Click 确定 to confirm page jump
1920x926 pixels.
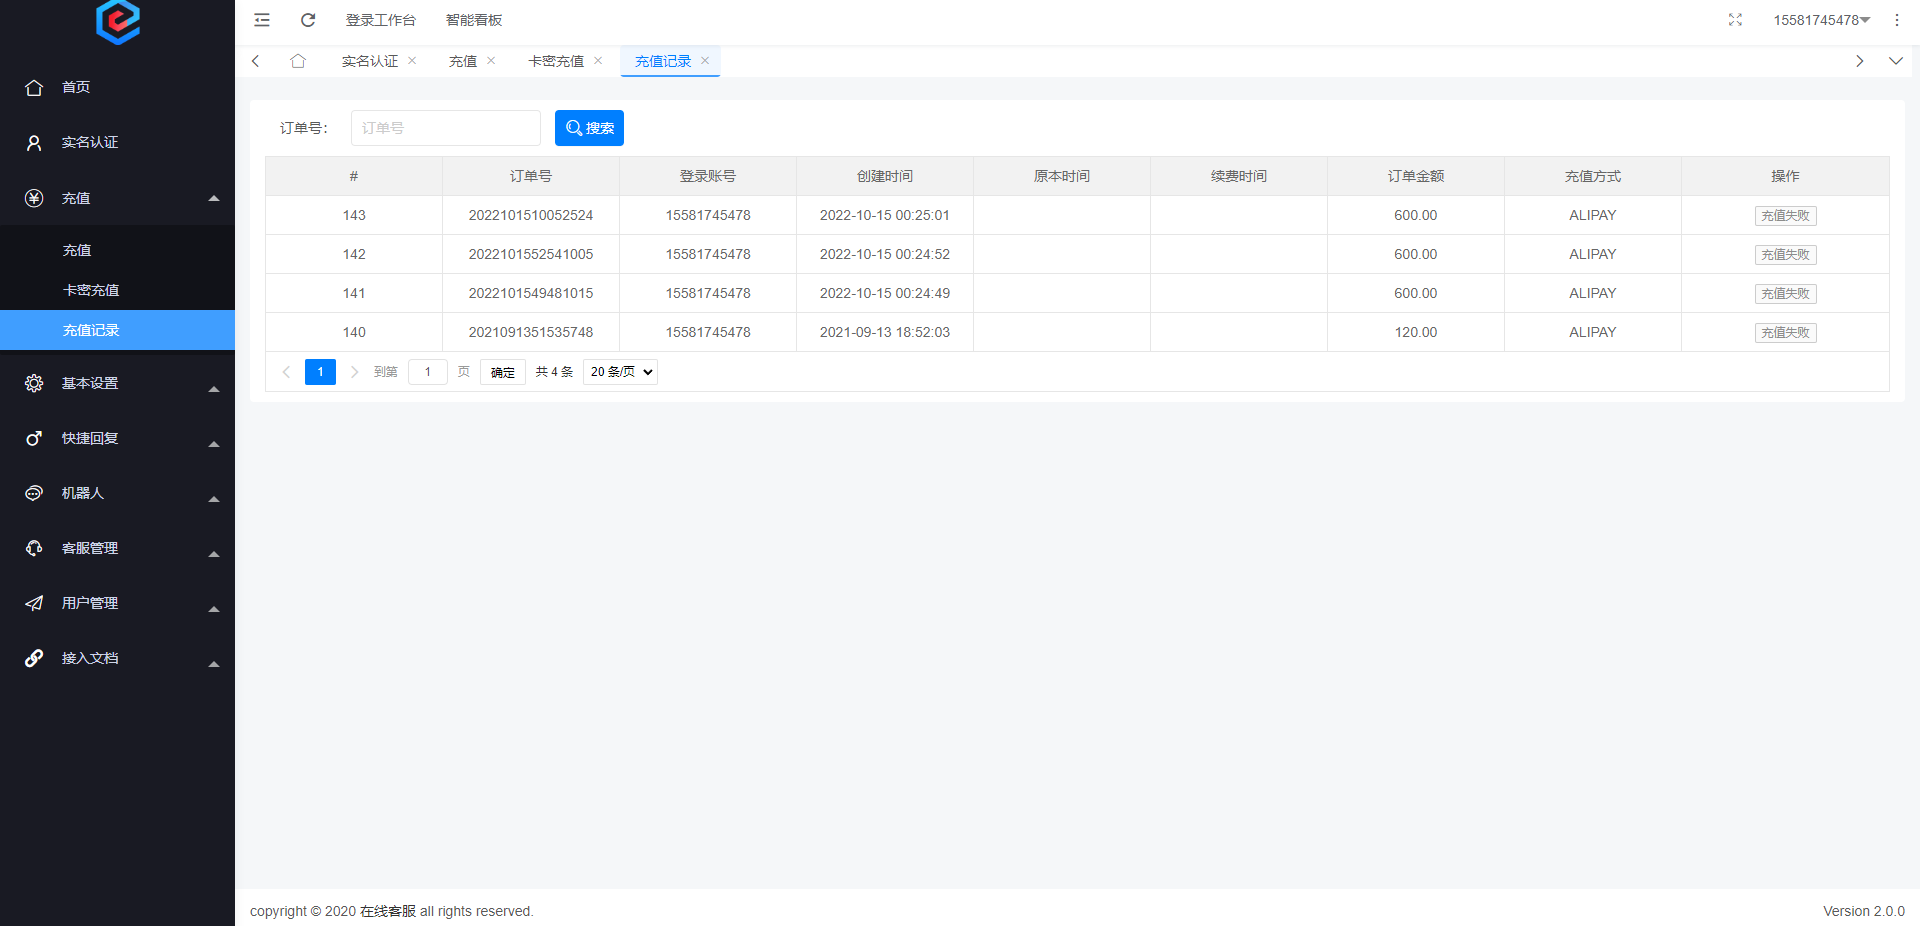point(502,372)
